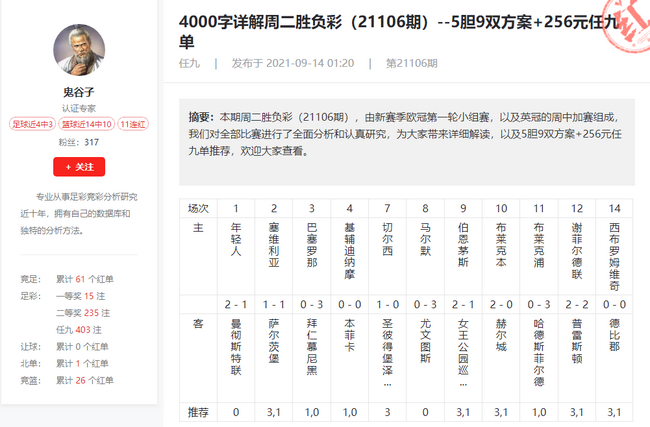This screenshot has height=427, width=650.
Task: Click score 2 - 2 under 谢菲尔德联
Action: 577,305
